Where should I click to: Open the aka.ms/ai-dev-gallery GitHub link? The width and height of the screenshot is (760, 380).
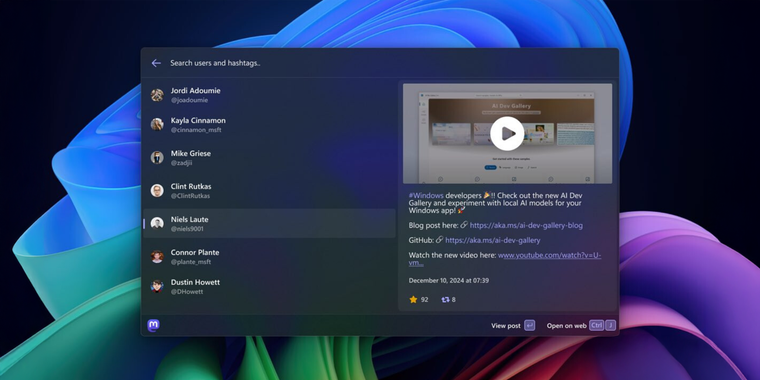tap(492, 240)
